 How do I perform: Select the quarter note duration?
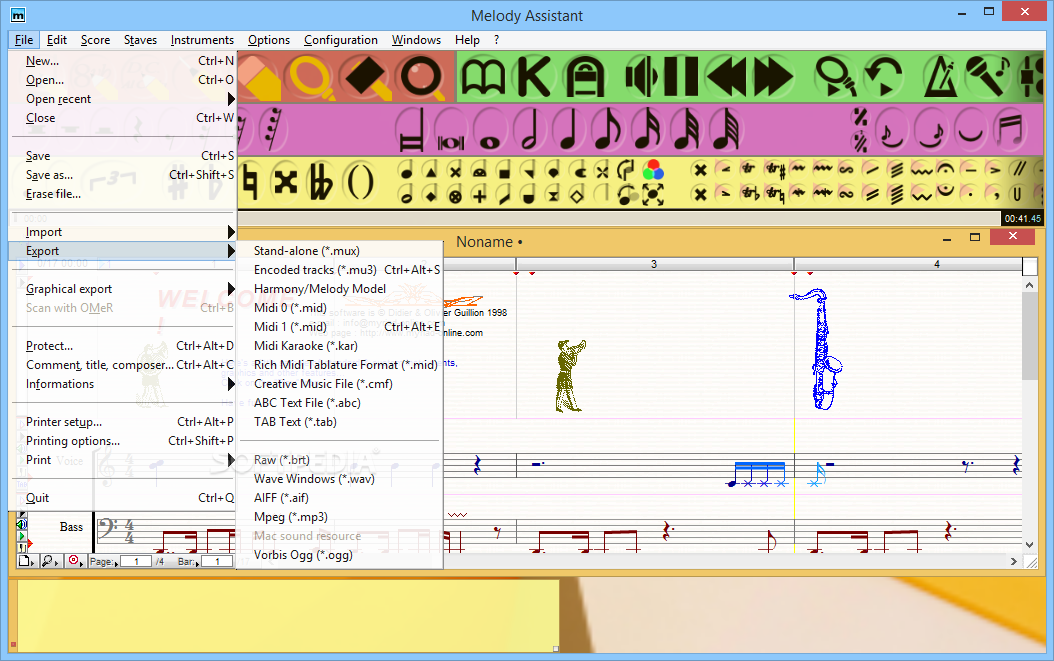[x=569, y=130]
